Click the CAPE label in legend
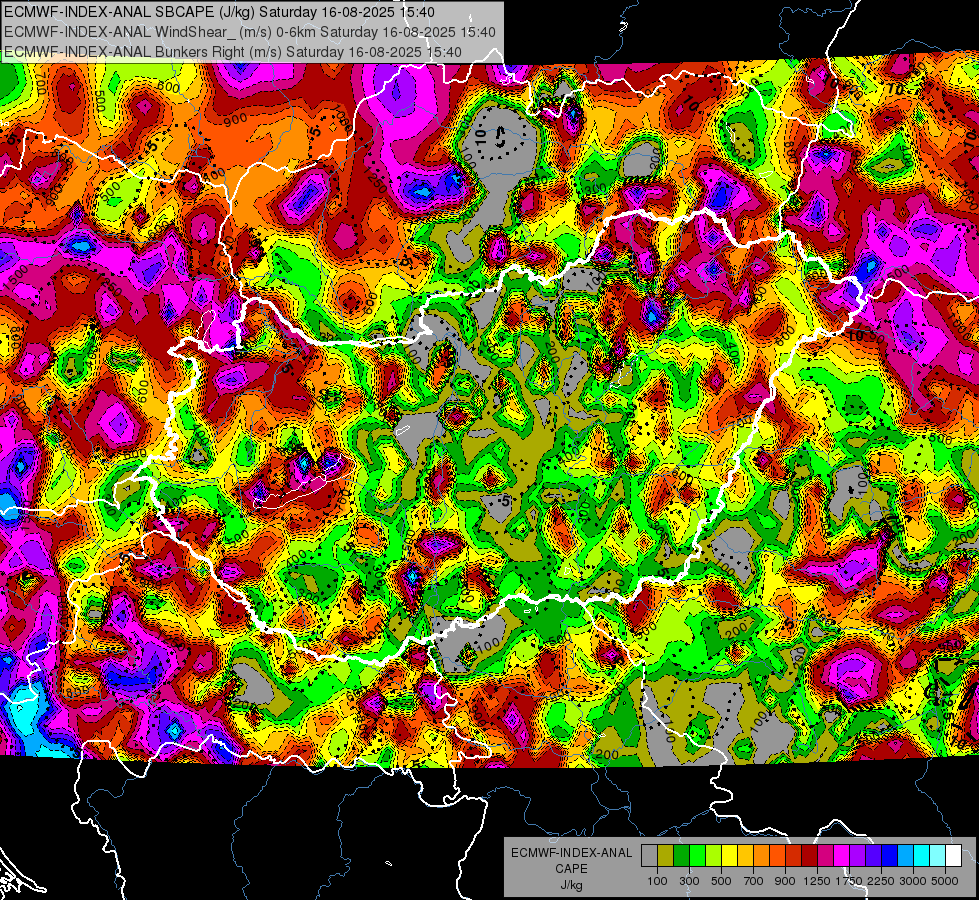979x900 pixels. [571, 869]
